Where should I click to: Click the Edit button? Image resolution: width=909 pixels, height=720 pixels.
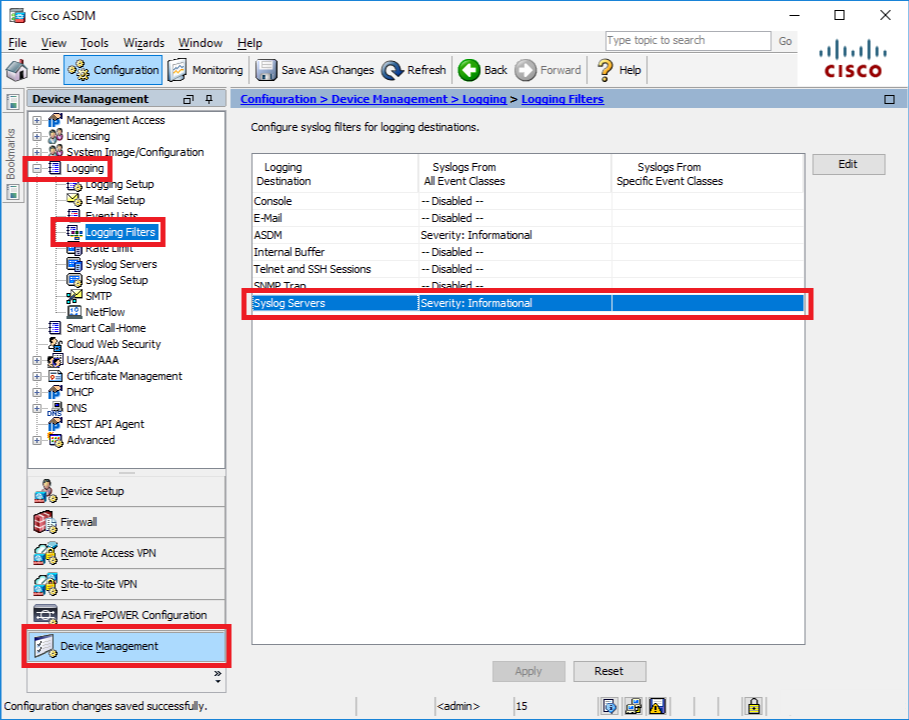[x=848, y=165]
